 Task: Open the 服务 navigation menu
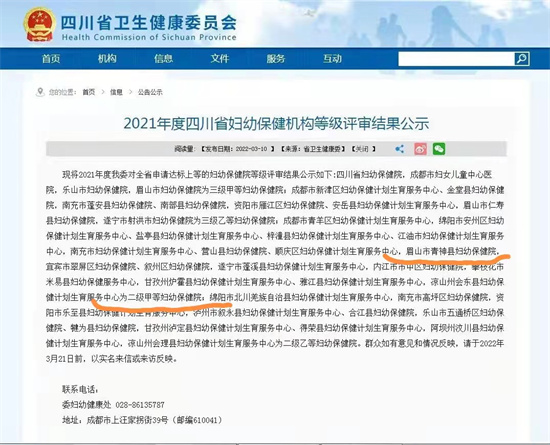point(276,59)
